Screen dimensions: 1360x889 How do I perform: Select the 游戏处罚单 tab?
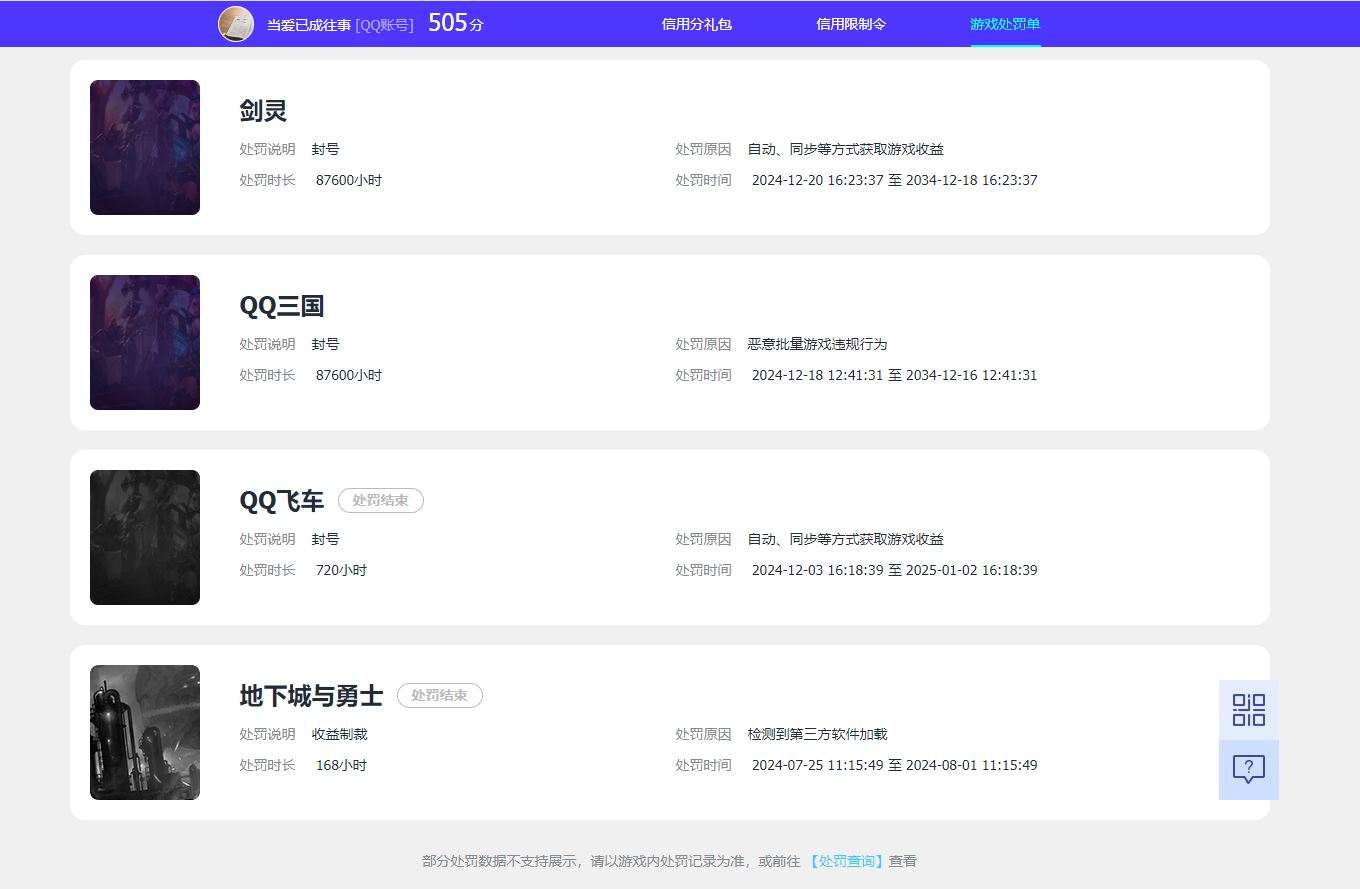click(1005, 24)
